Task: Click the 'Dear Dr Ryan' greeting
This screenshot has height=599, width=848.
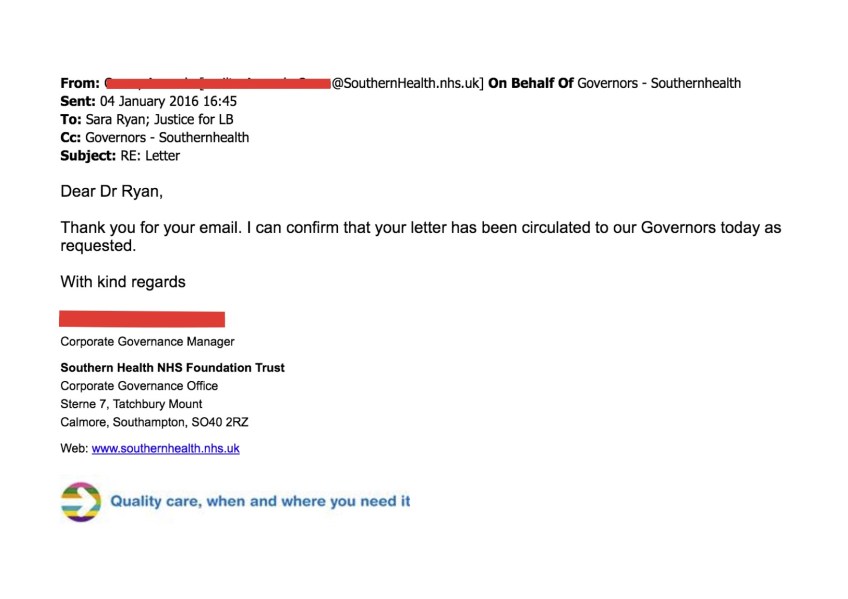Action: tap(111, 192)
